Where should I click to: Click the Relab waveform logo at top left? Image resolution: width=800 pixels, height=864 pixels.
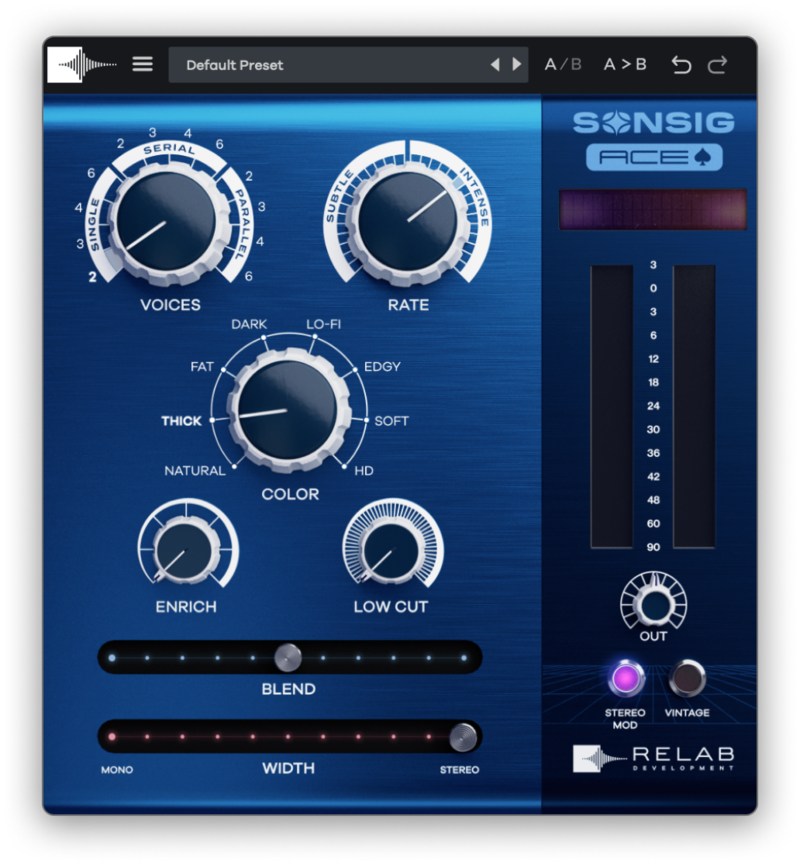click(x=82, y=65)
